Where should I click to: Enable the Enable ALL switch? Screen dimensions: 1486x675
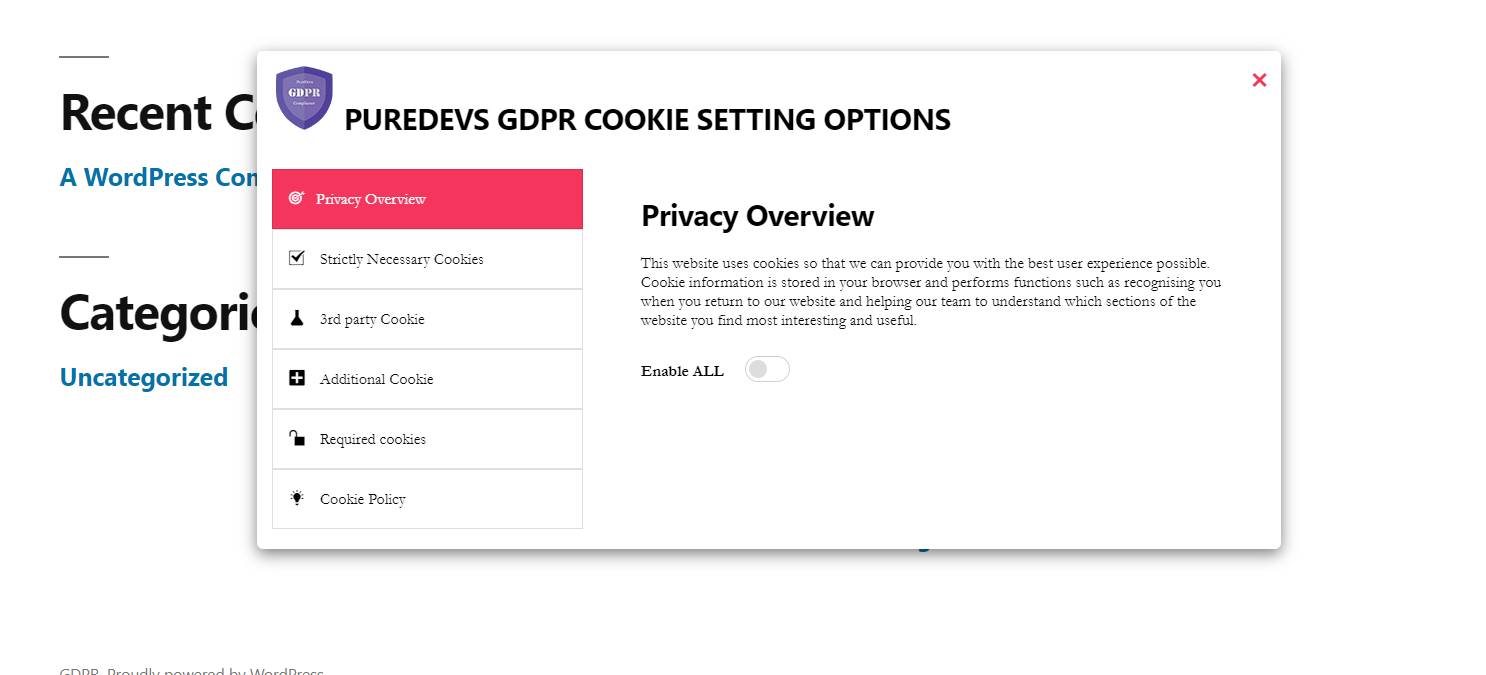(767, 369)
